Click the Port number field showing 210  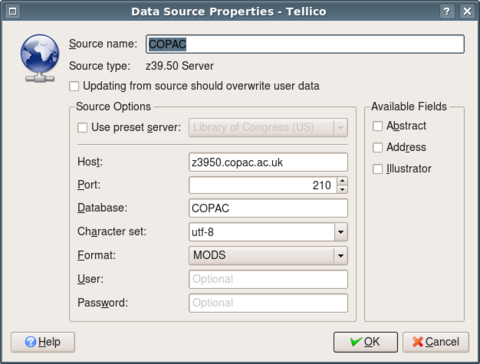(x=263, y=185)
